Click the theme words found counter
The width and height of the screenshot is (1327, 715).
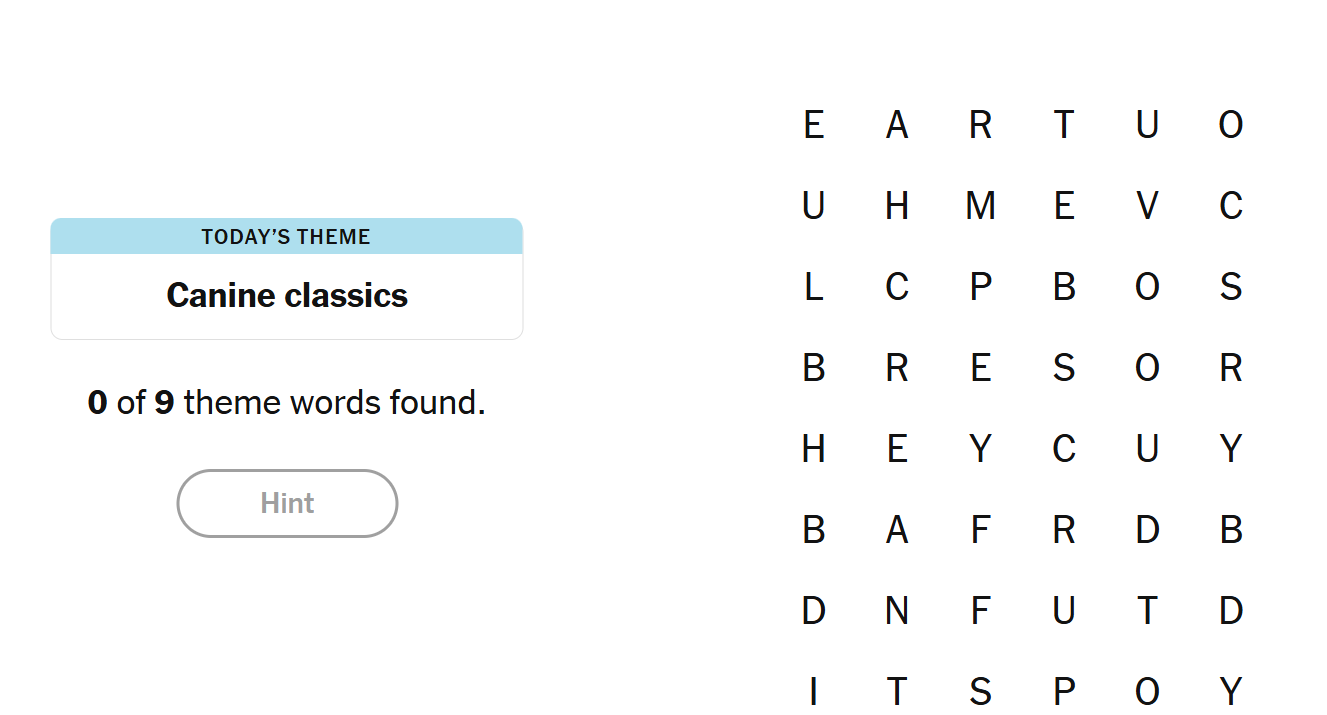(x=287, y=402)
